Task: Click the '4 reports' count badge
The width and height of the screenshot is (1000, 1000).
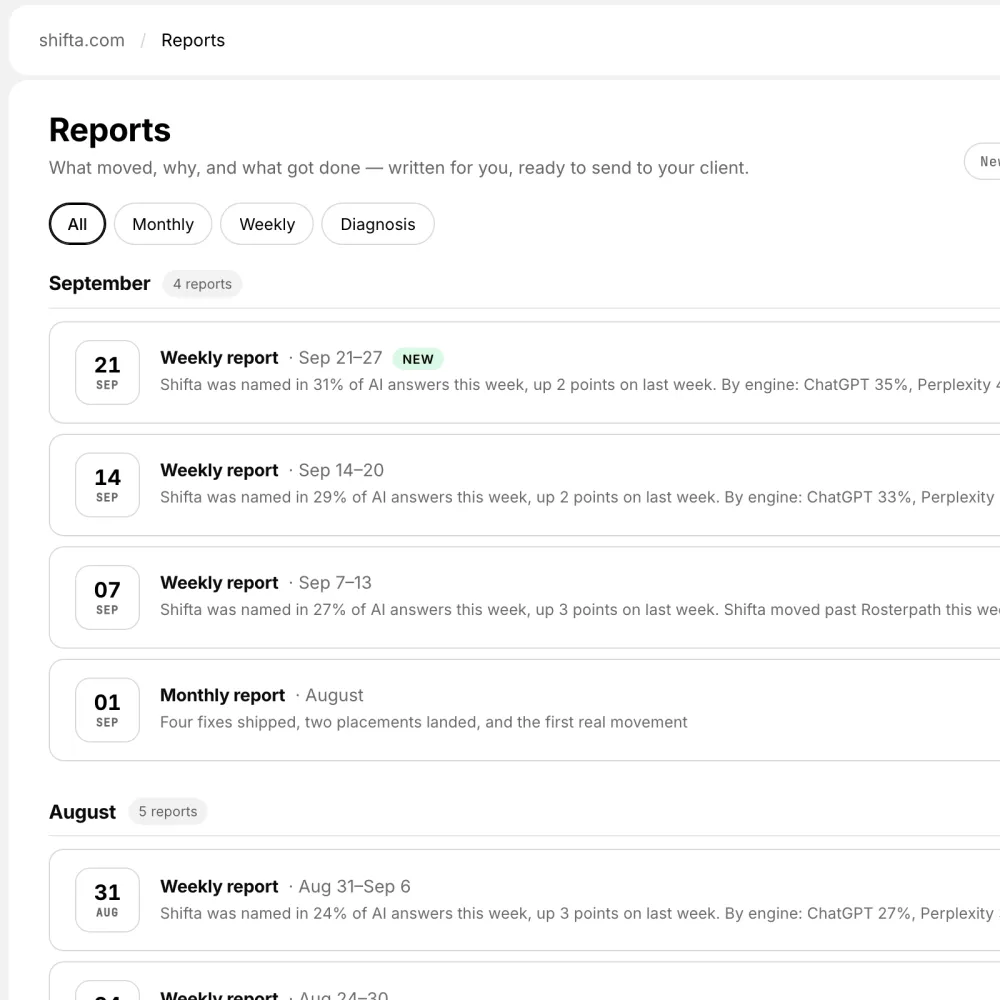Action: point(202,284)
